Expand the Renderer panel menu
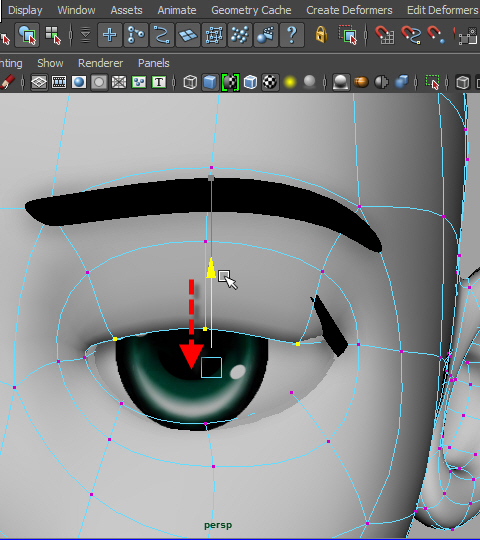 100,63
